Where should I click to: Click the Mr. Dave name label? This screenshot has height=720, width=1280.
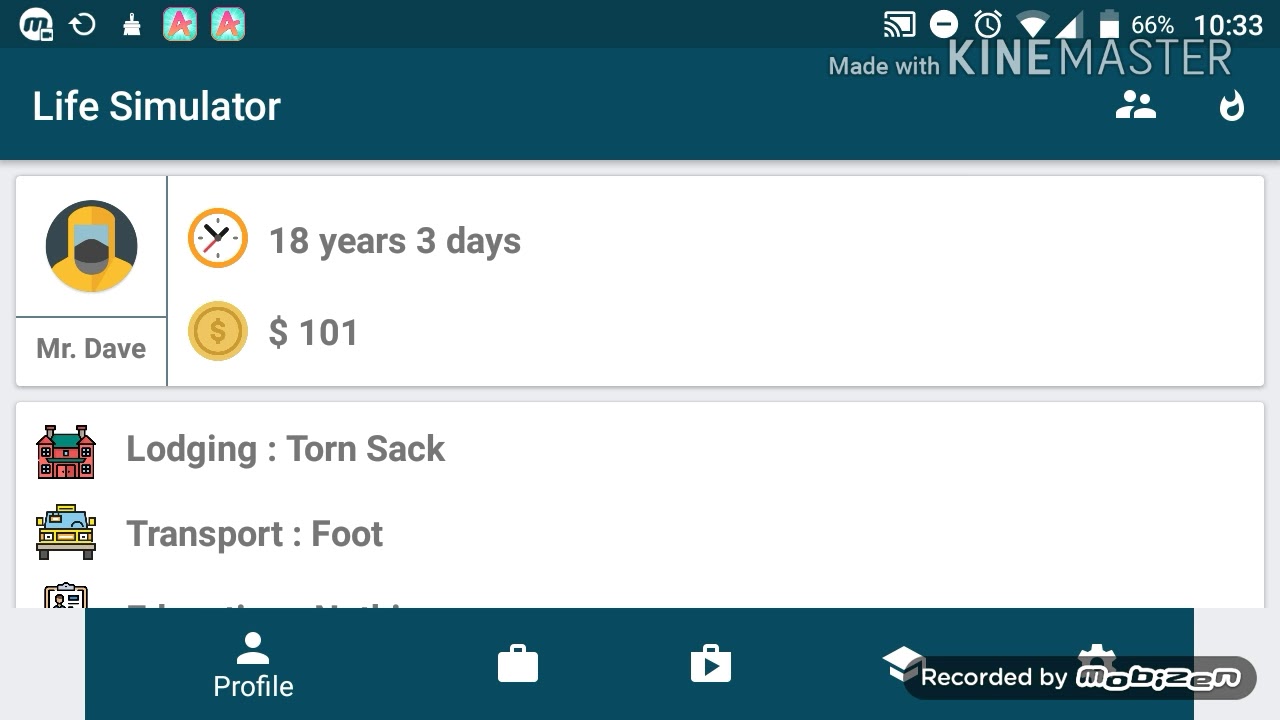(x=91, y=349)
